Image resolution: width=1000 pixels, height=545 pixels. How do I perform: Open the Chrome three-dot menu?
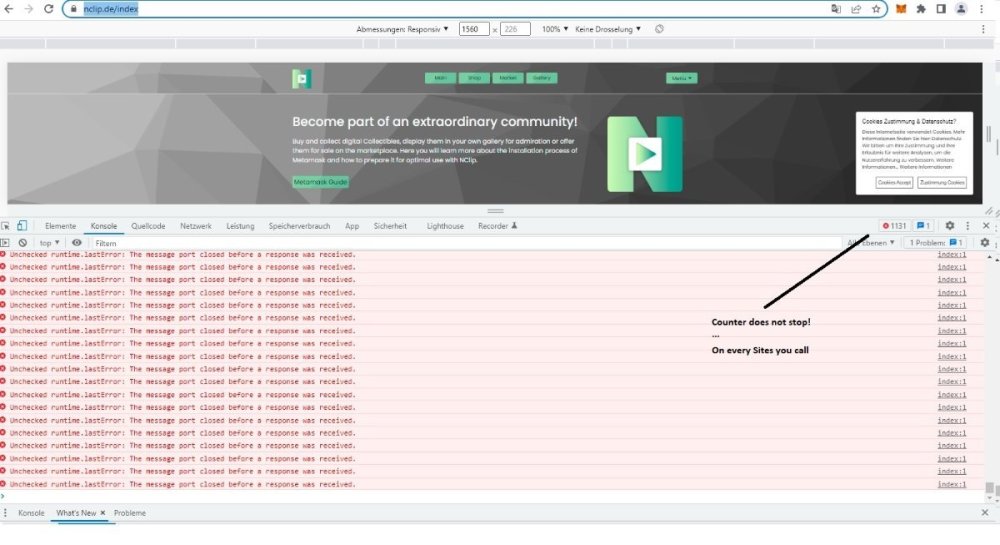(x=982, y=9)
